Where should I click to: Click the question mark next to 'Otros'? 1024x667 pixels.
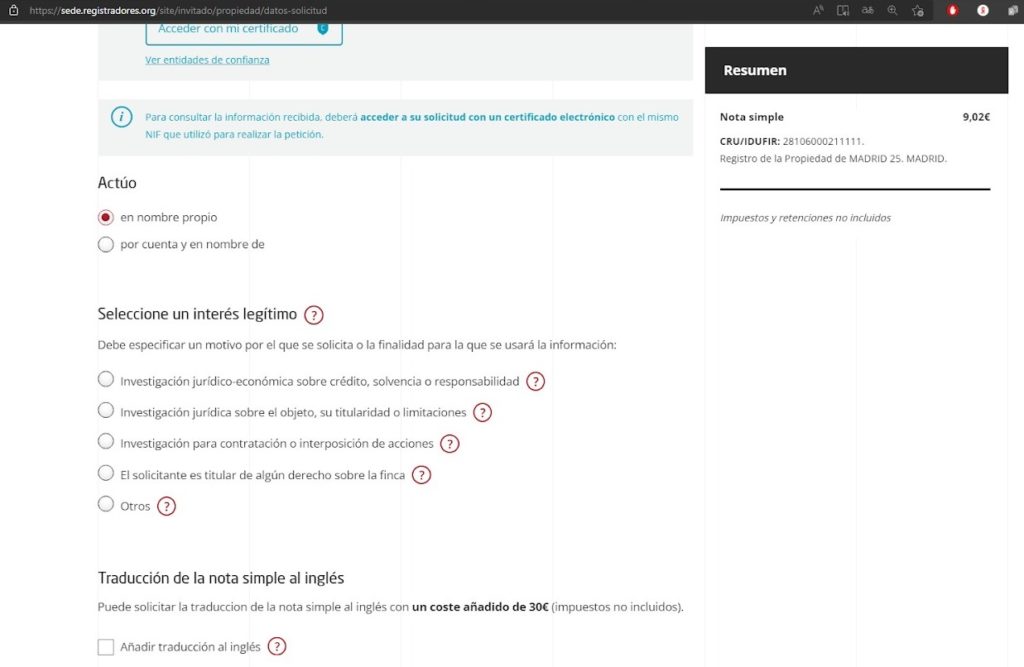point(166,506)
